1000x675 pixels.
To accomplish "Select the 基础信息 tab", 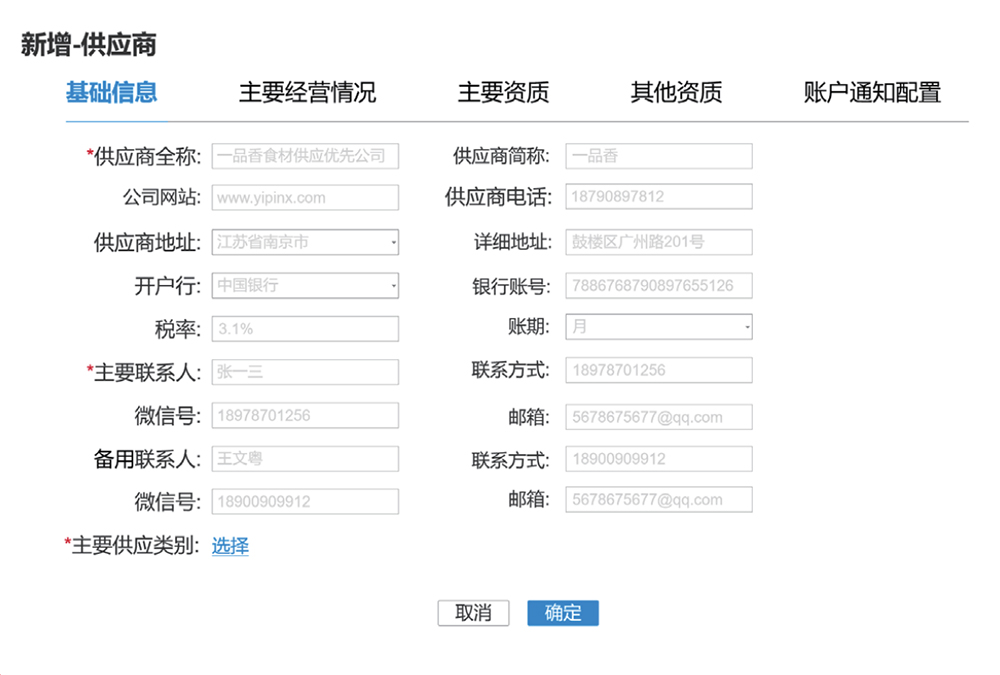I will click(x=112, y=93).
